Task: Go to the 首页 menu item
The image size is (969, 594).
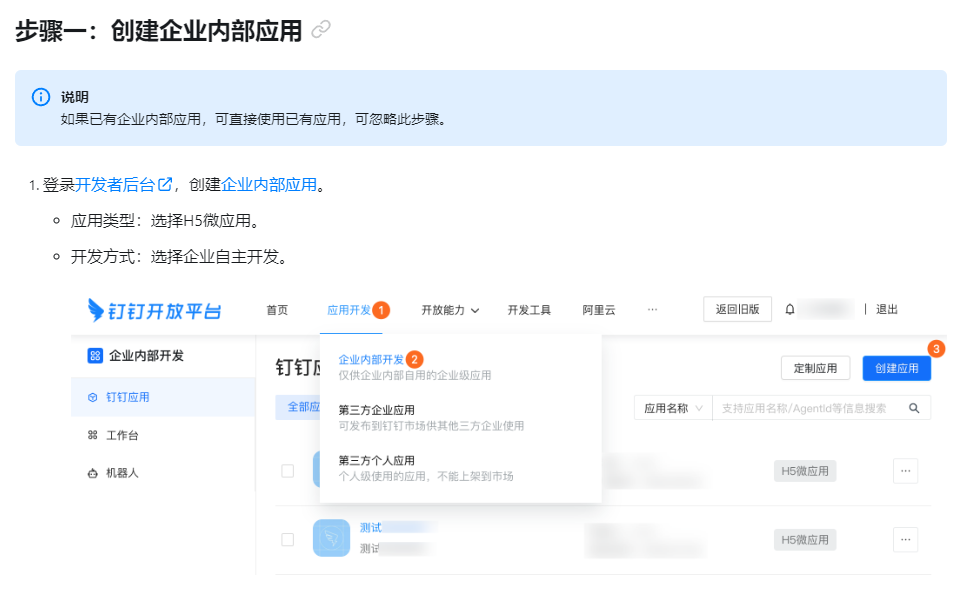Action: [x=277, y=310]
